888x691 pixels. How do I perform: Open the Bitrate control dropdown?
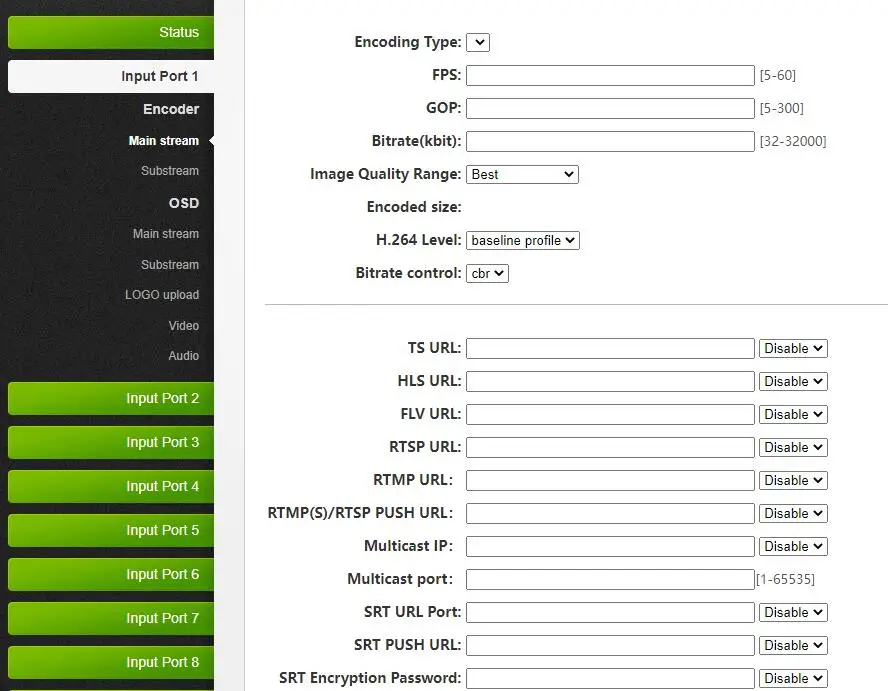pyautogui.click(x=487, y=273)
